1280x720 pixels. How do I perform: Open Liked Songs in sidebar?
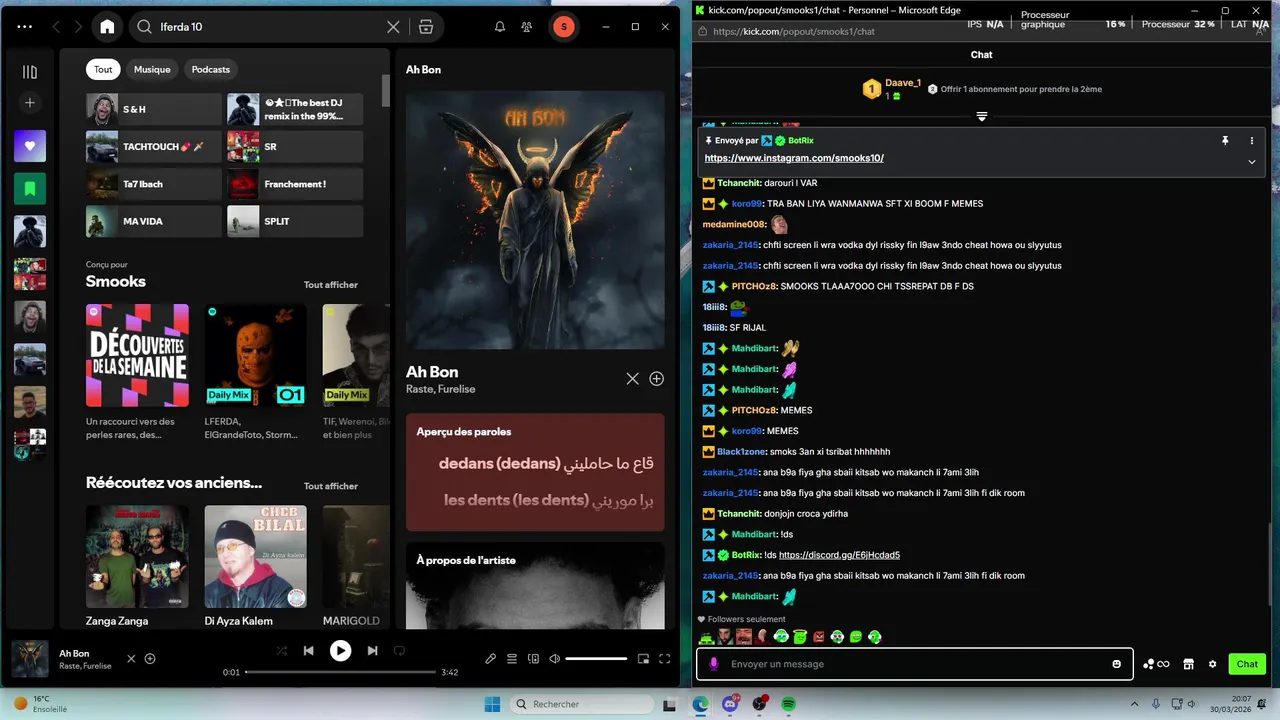[x=30, y=146]
